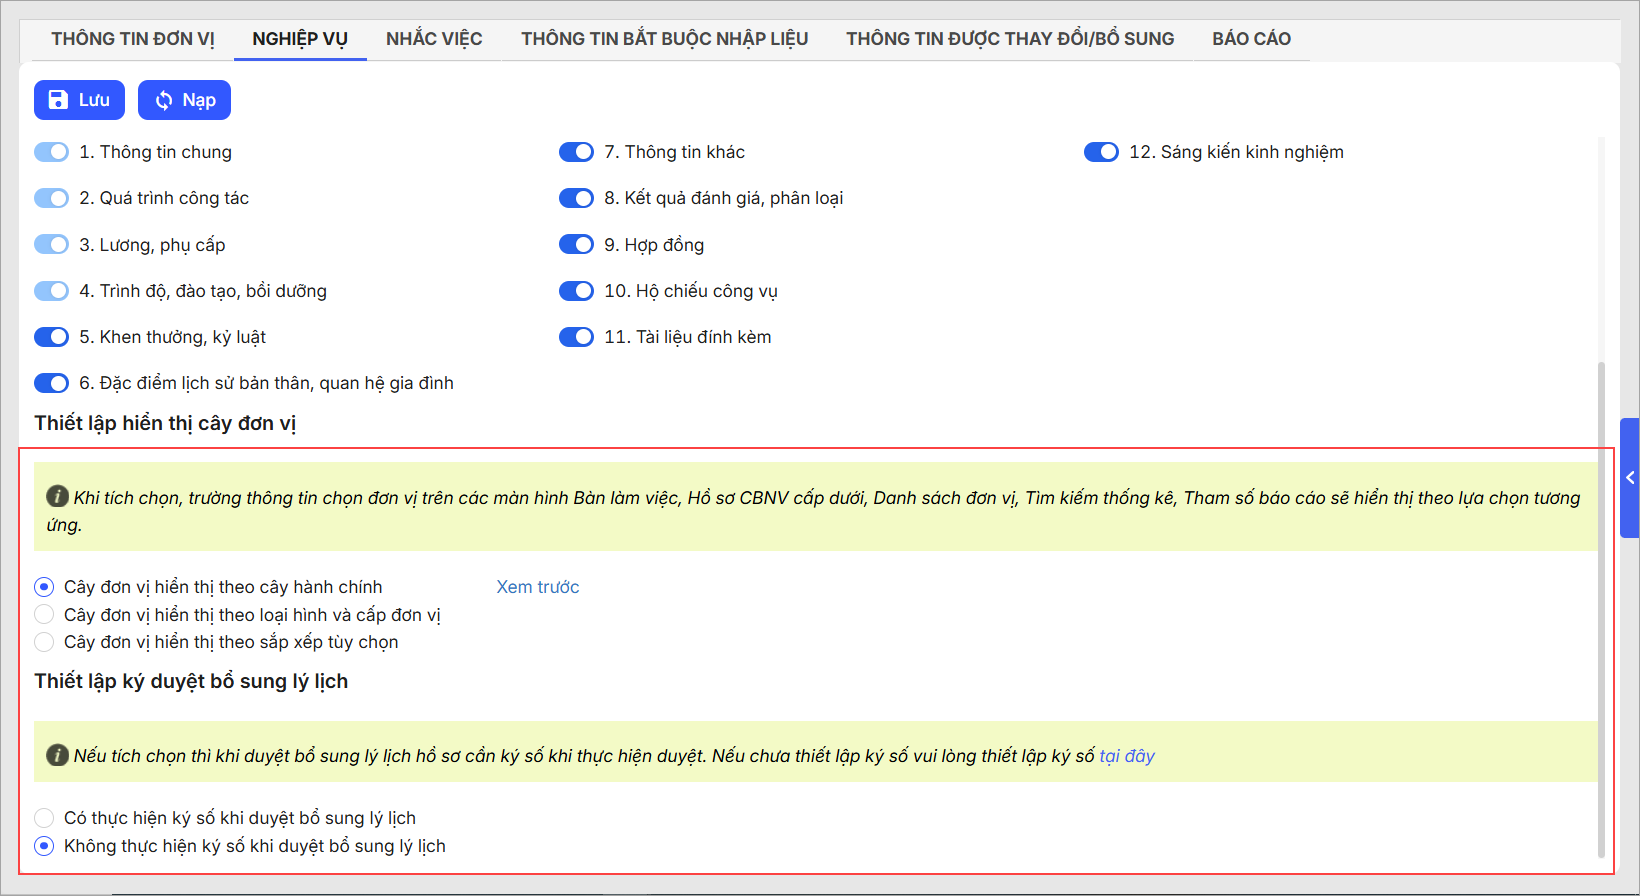The image size is (1640, 896).
Task: Select unit tree by loại hình và cấp
Action: click(x=44, y=614)
